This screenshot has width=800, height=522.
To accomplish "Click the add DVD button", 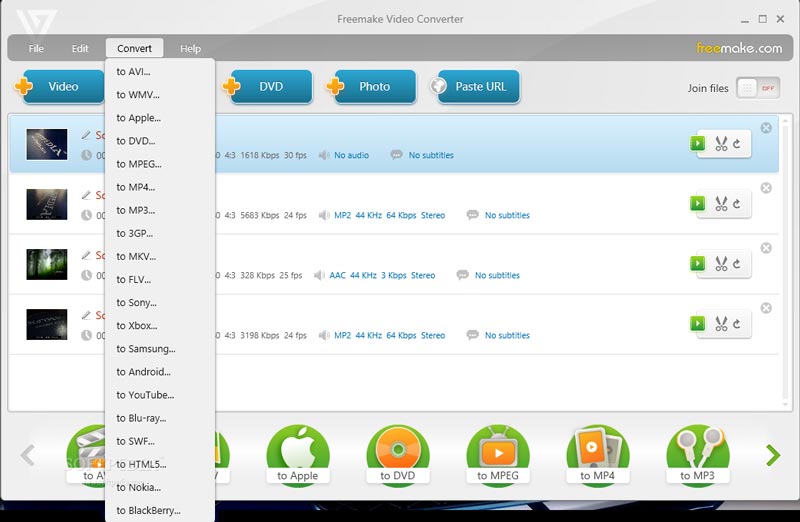I will [267, 87].
